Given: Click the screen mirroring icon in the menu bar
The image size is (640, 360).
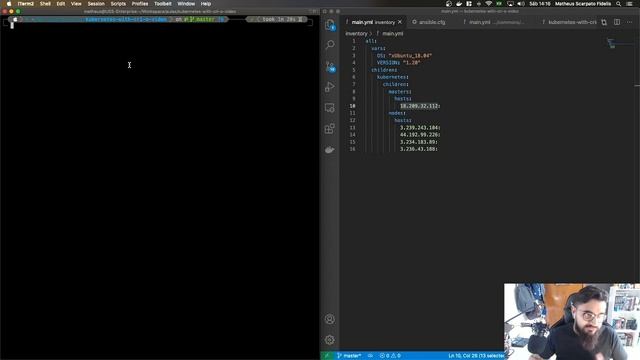Looking at the screenshot, I should (510, 4).
